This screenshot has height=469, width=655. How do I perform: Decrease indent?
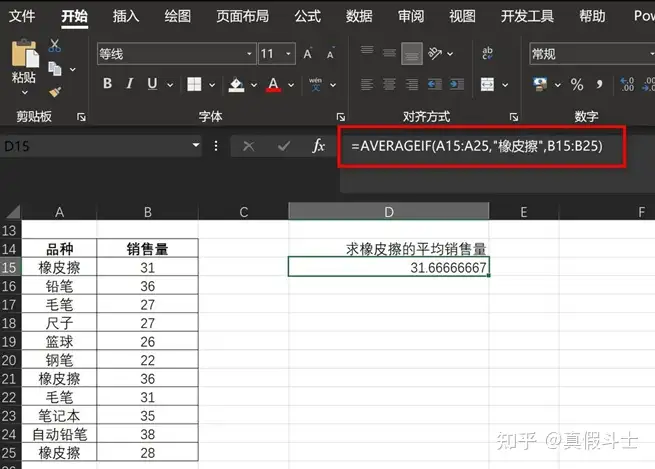[435, 84]
